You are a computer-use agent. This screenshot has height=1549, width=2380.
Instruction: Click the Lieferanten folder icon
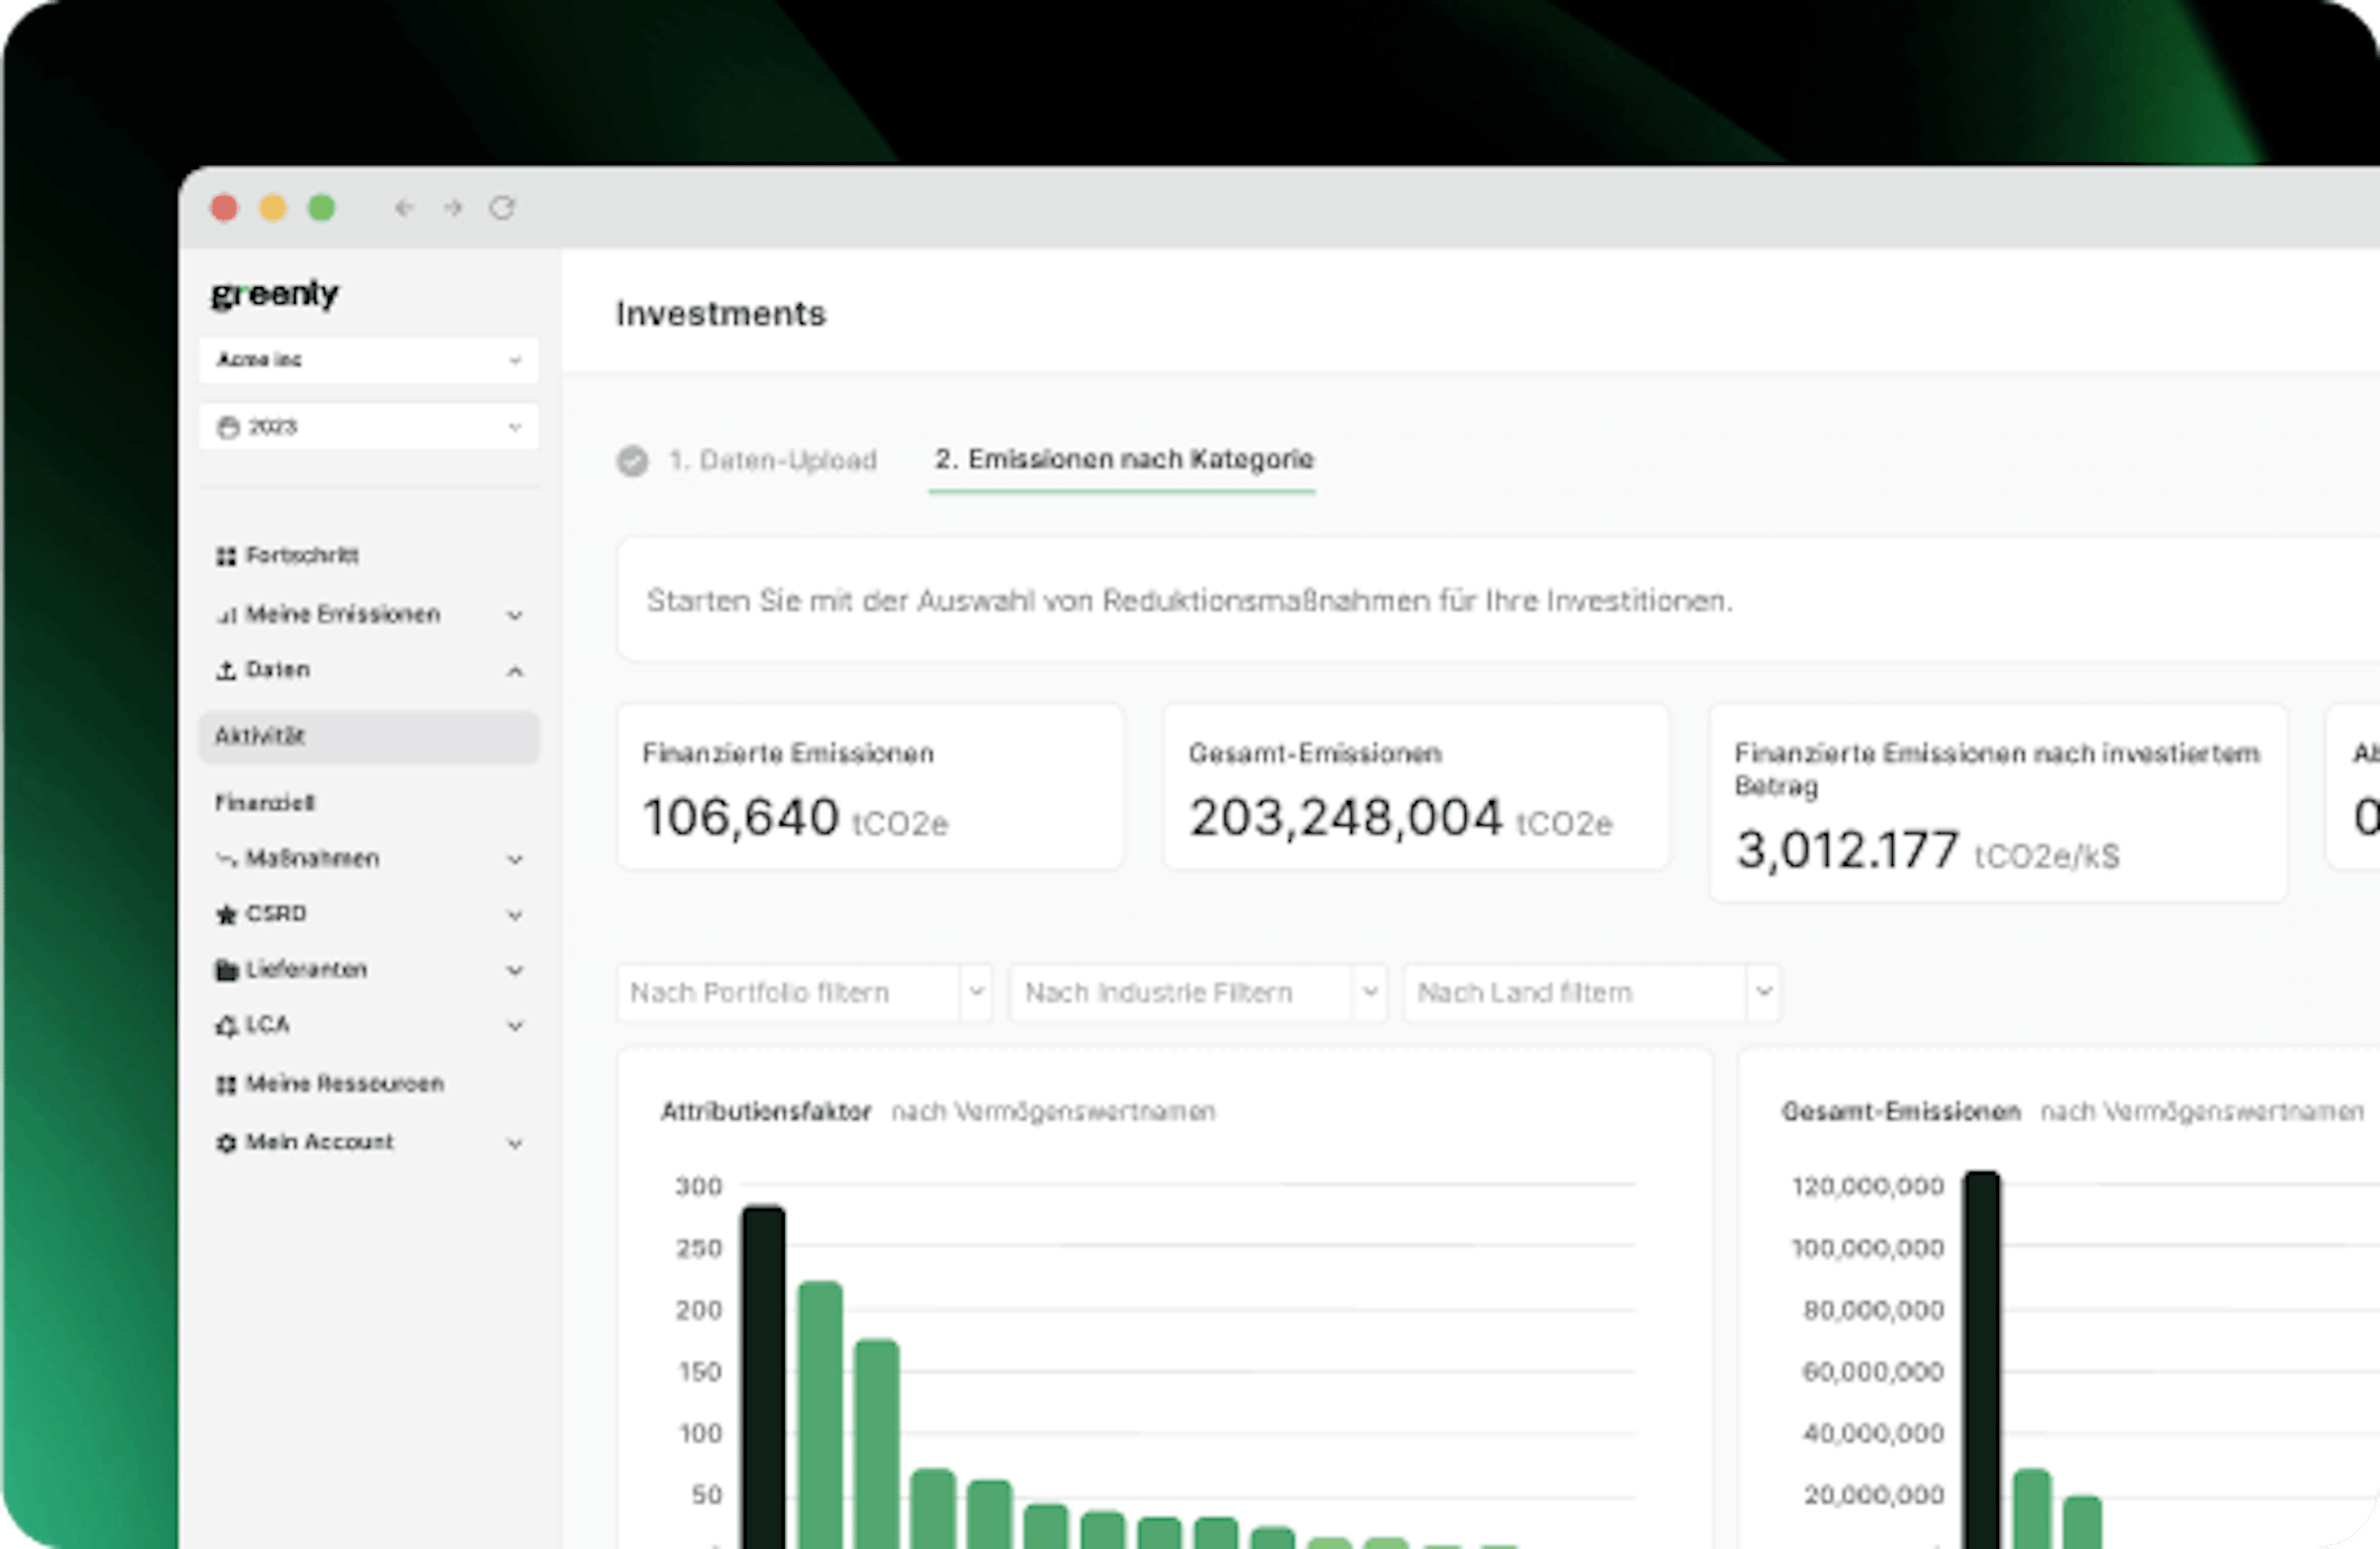coord(228,969)
